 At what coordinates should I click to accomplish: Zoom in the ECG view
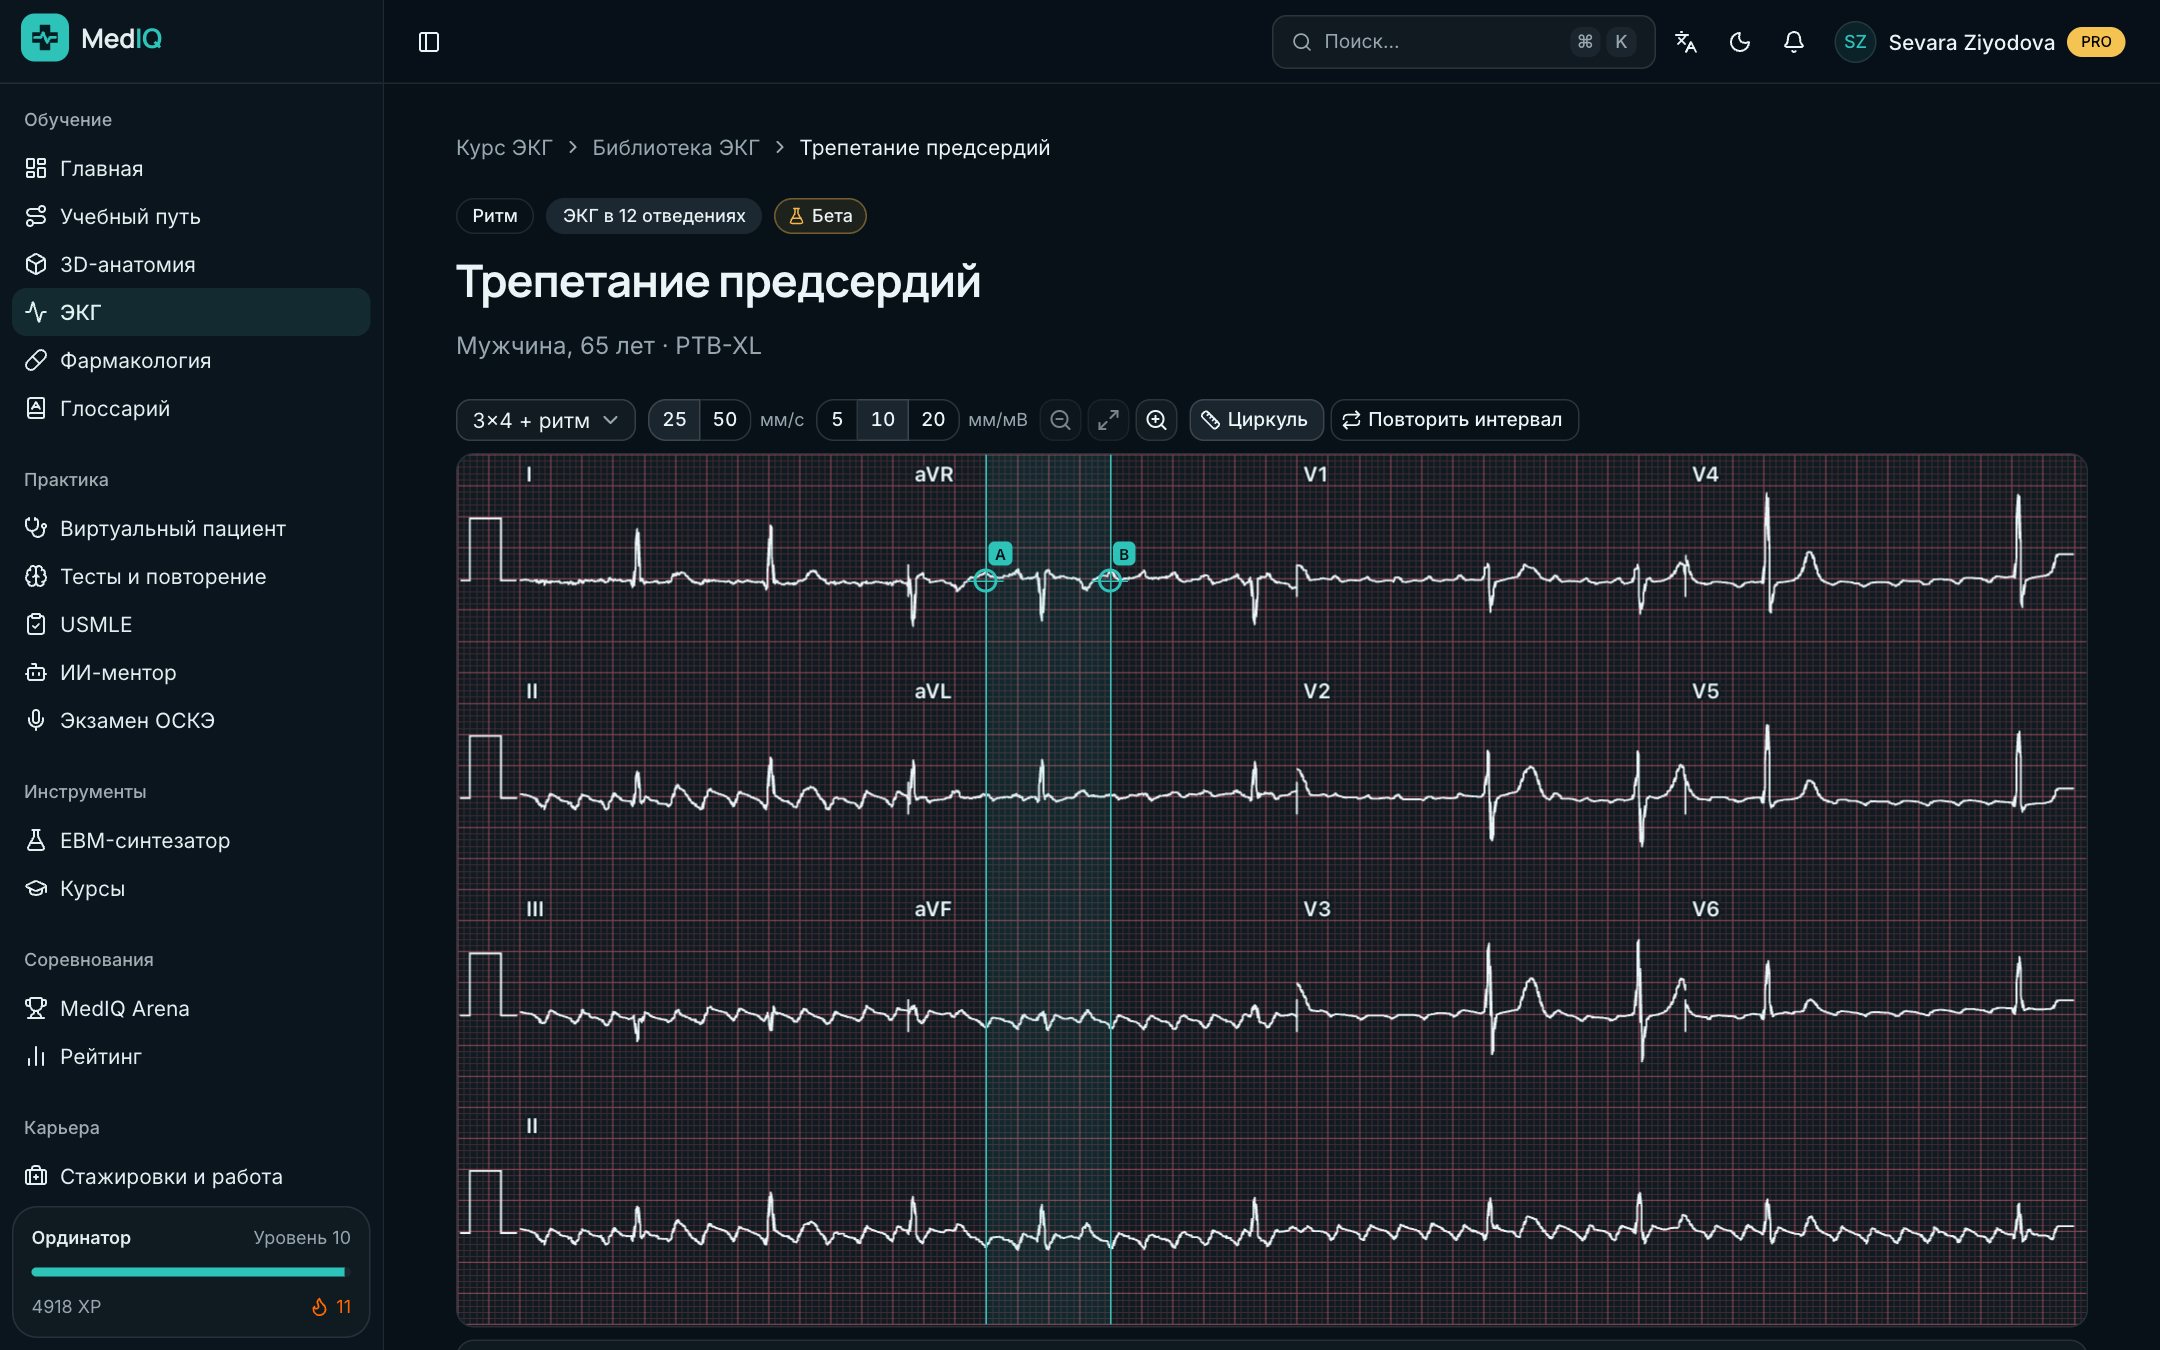pos(1157,420)
